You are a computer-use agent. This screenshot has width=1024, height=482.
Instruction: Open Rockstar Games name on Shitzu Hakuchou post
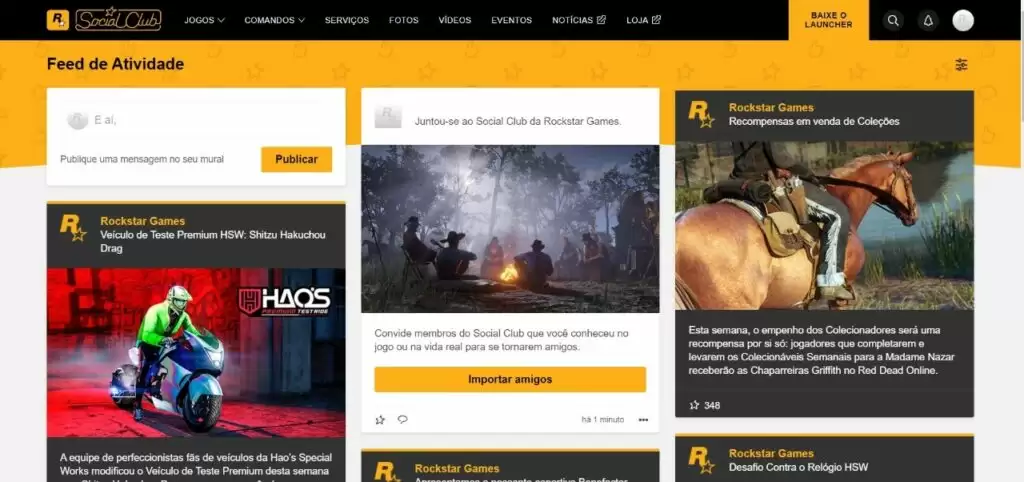[x=142, y=221]
